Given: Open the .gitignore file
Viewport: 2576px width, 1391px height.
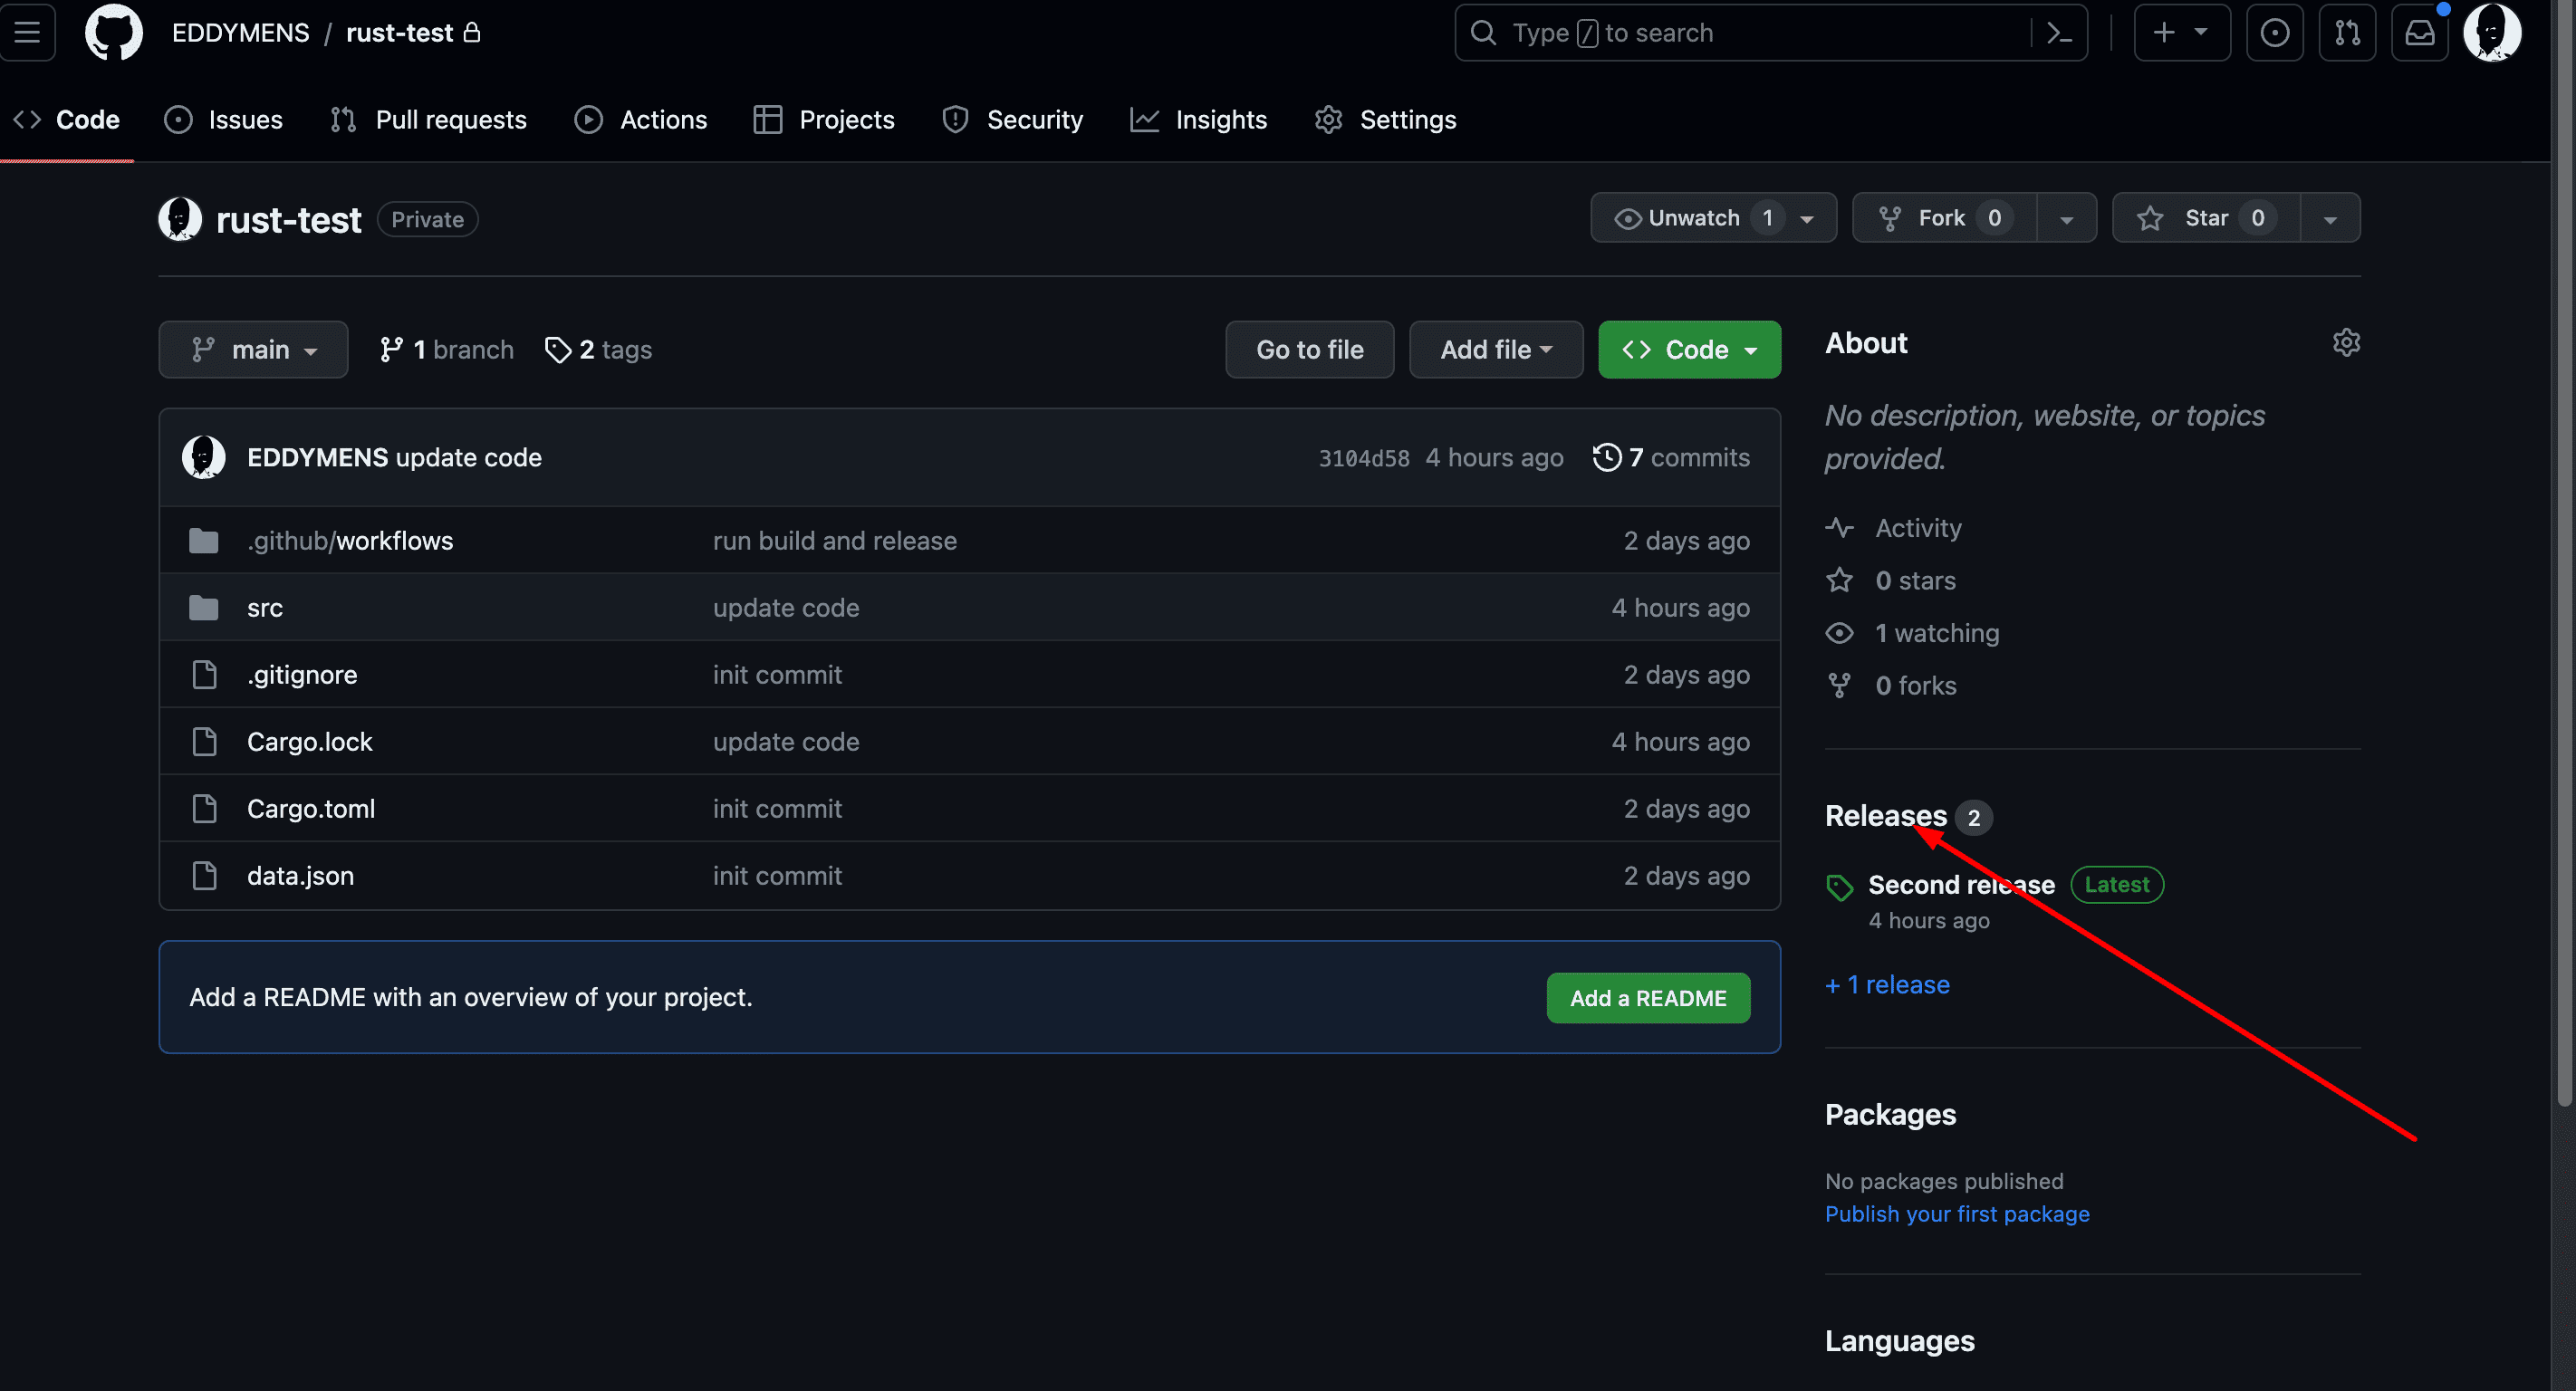Looking at the screenshot, I should [302, 675].
